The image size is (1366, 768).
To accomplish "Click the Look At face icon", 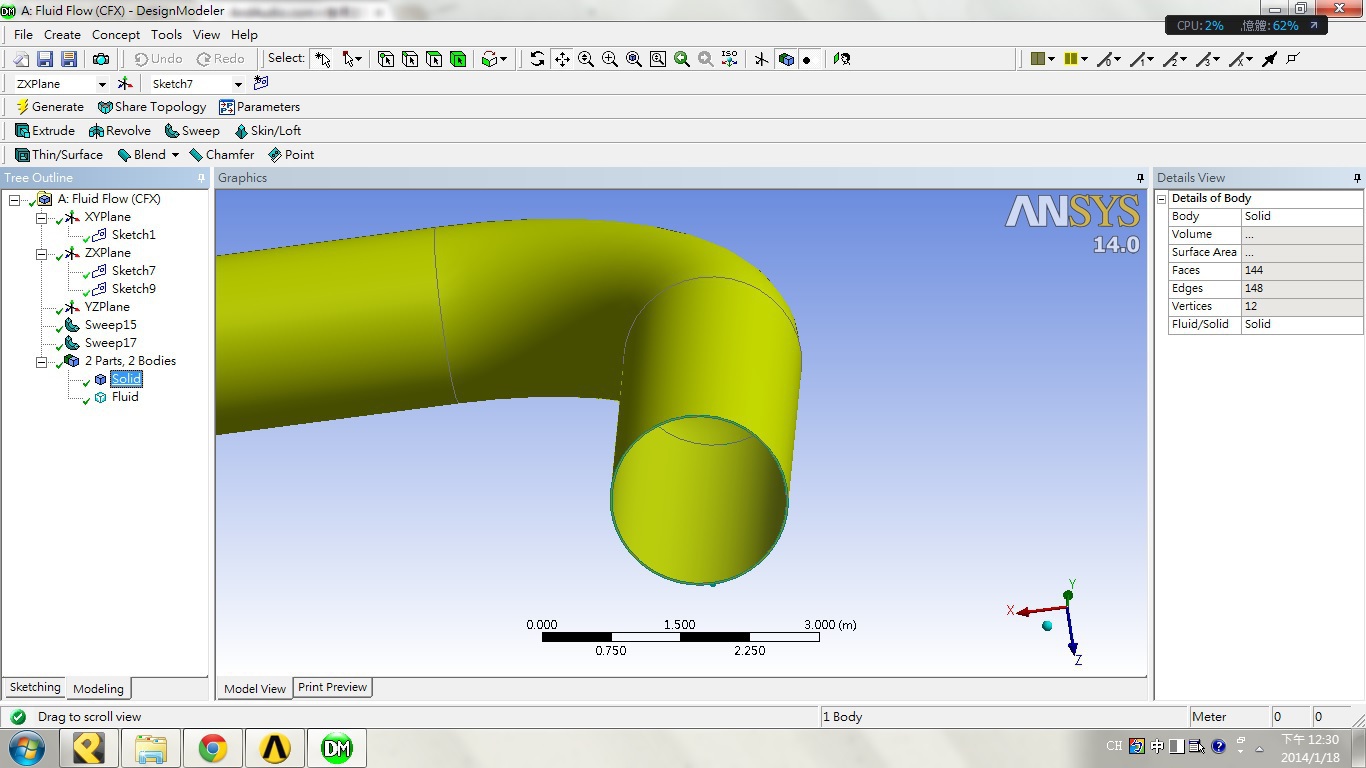I will [842, 59].
